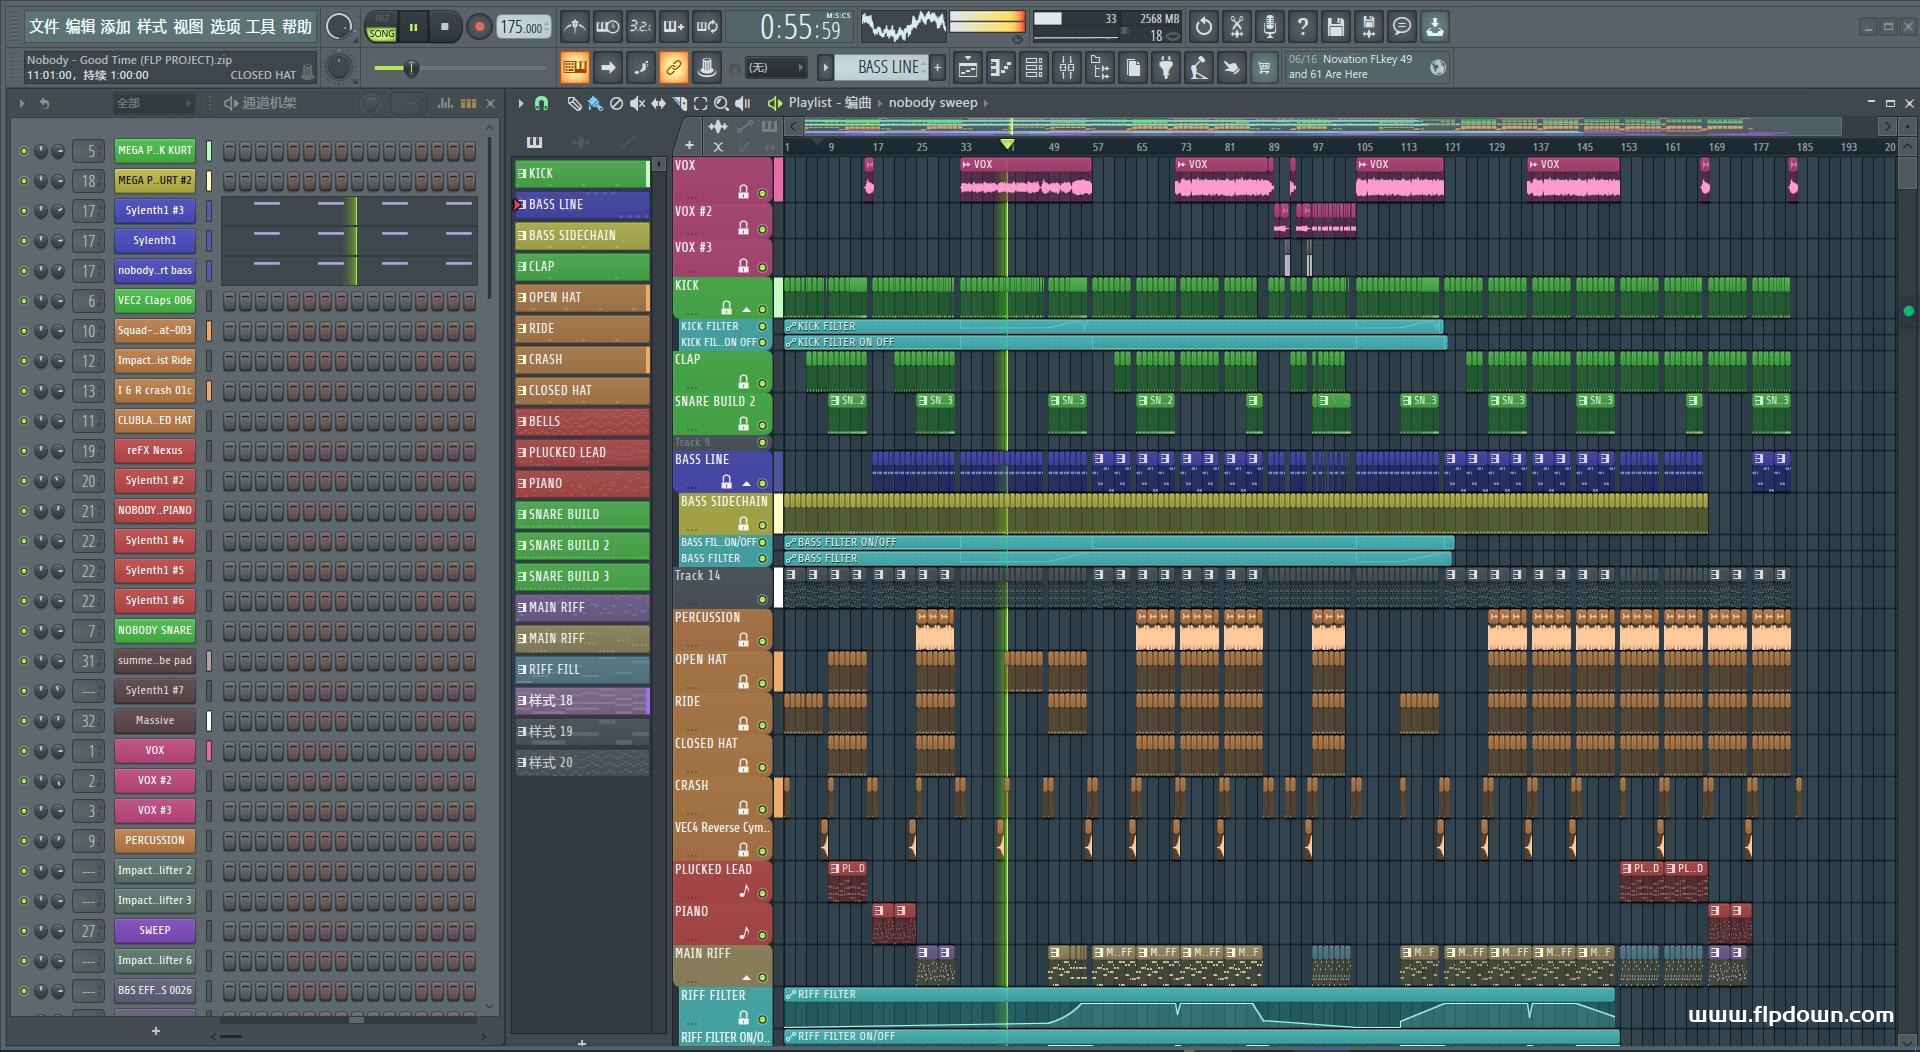Toggle overdub blend recording icon
The height and width of the screenshot is (1052, 1920).
[x=674, y=27]
